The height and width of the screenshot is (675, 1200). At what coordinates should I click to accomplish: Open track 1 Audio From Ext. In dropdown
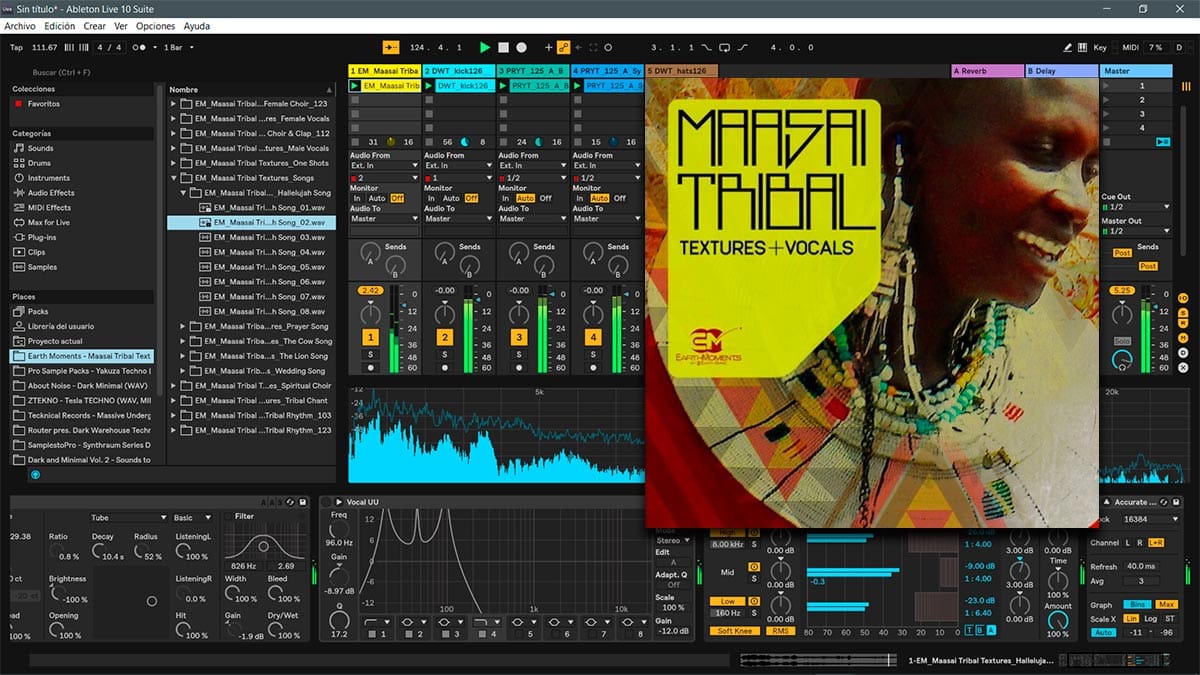pyautogui.click(x=384, y=166)
